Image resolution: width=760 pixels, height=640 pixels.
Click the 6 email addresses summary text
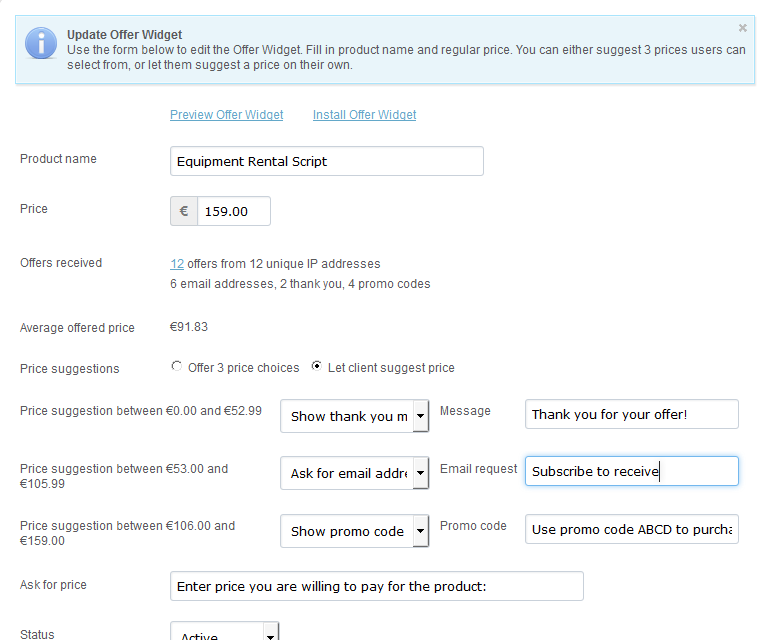click(x=300, y=284)
